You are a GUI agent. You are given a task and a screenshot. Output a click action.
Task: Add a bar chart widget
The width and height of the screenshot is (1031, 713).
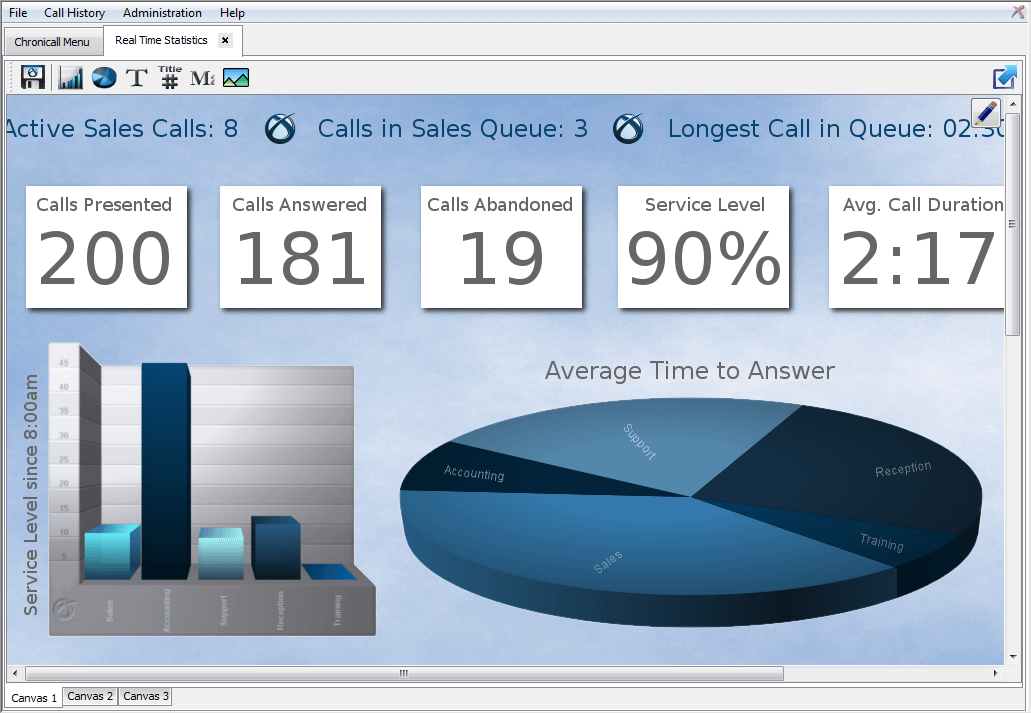coord(71,78)
